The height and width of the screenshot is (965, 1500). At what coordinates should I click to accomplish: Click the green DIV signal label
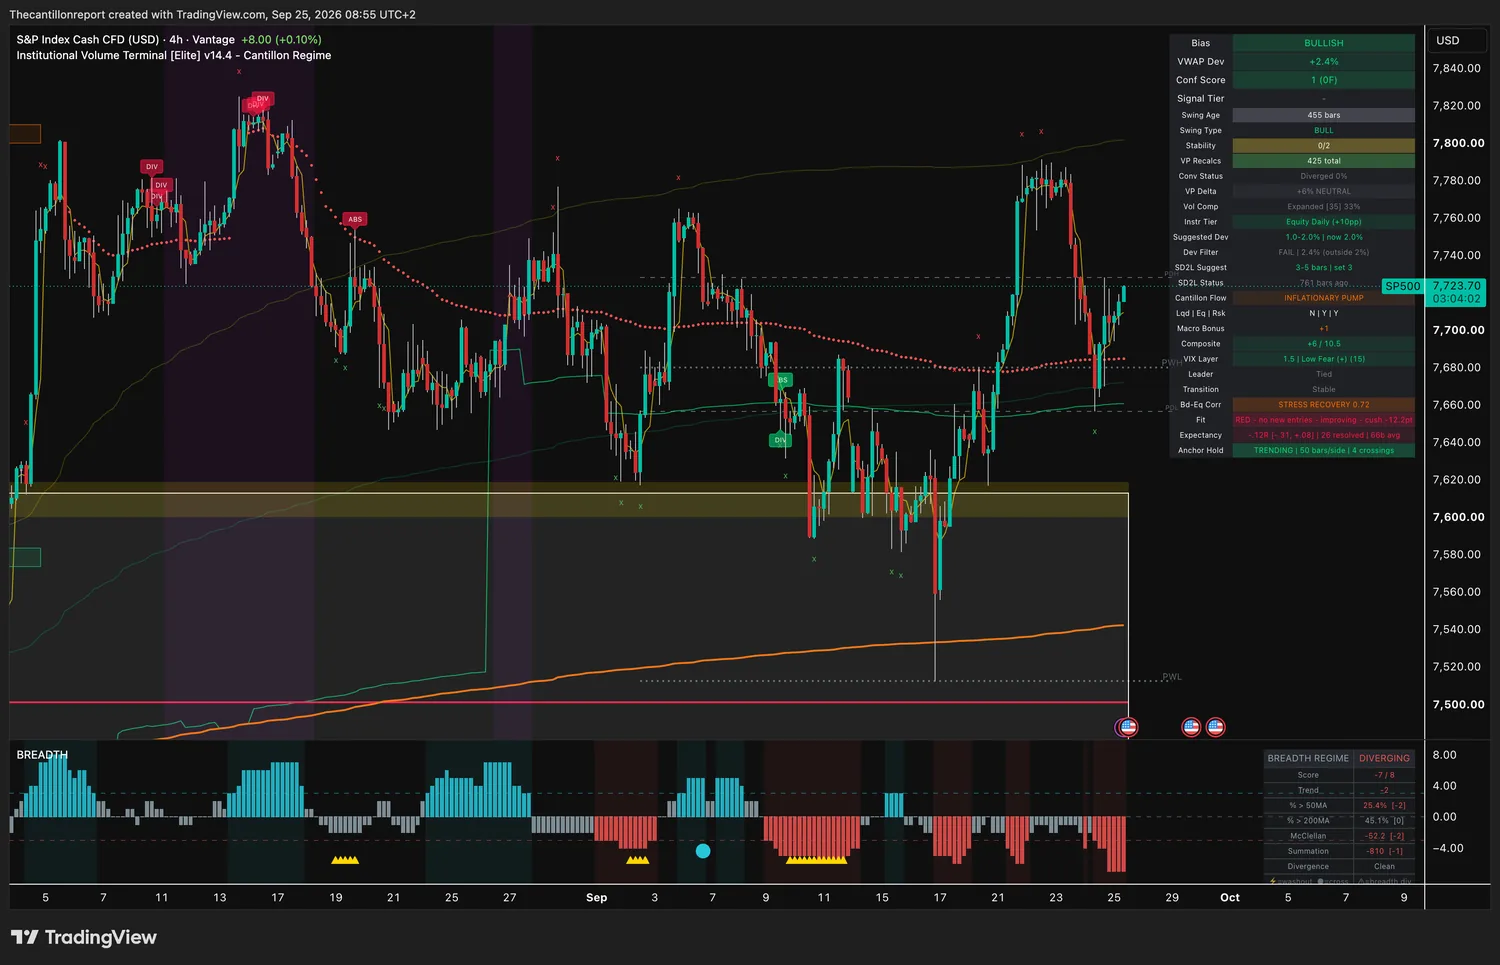tap(780, 440)
